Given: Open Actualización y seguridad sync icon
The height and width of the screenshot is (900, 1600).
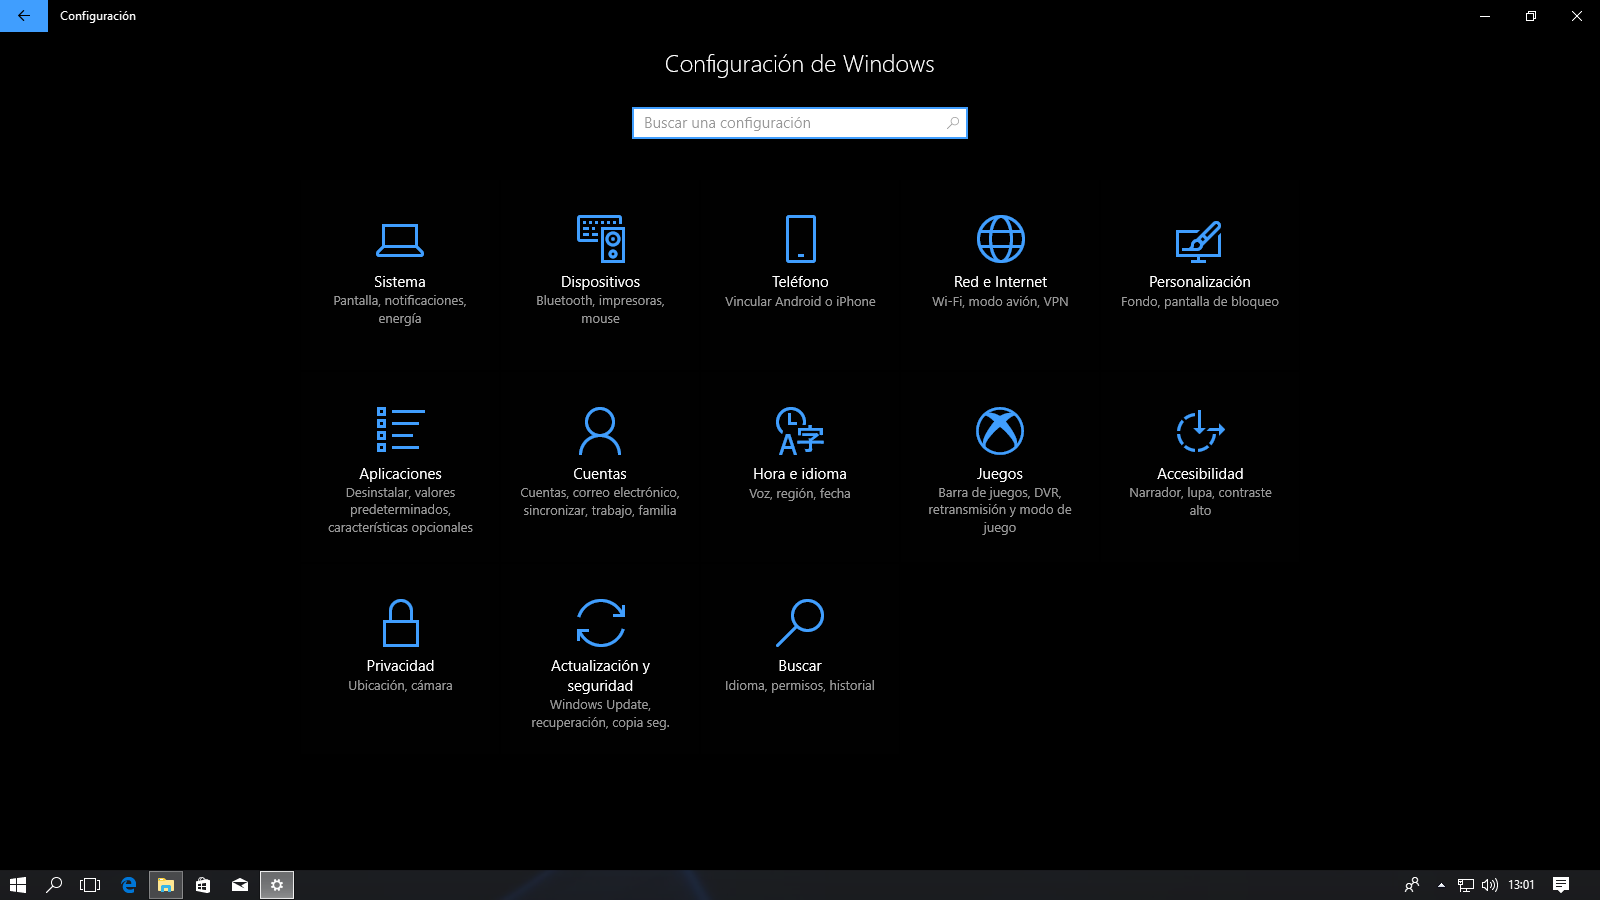Looking at the screenshot, I should click(x=600, y=623).
